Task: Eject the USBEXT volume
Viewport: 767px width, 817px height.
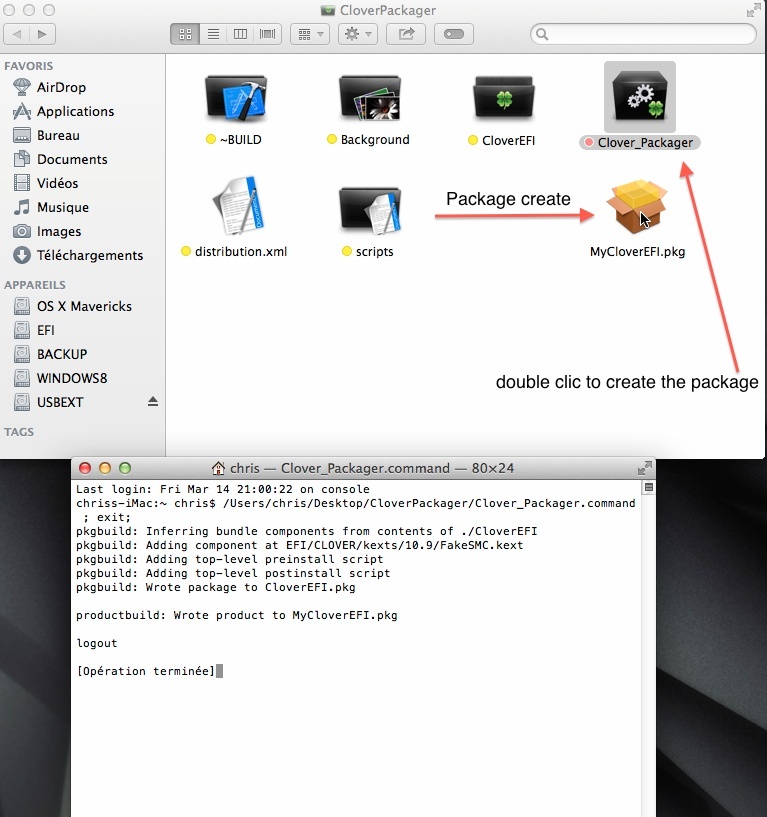Action: coord(153,401)
